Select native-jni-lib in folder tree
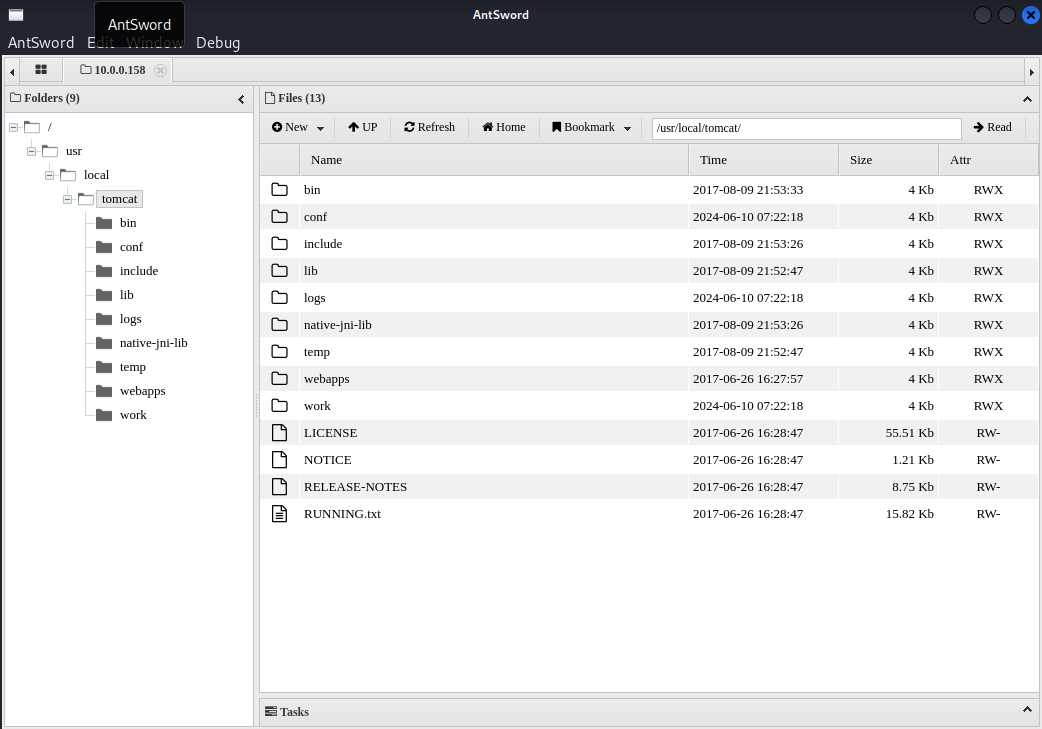 coord(154,343)
